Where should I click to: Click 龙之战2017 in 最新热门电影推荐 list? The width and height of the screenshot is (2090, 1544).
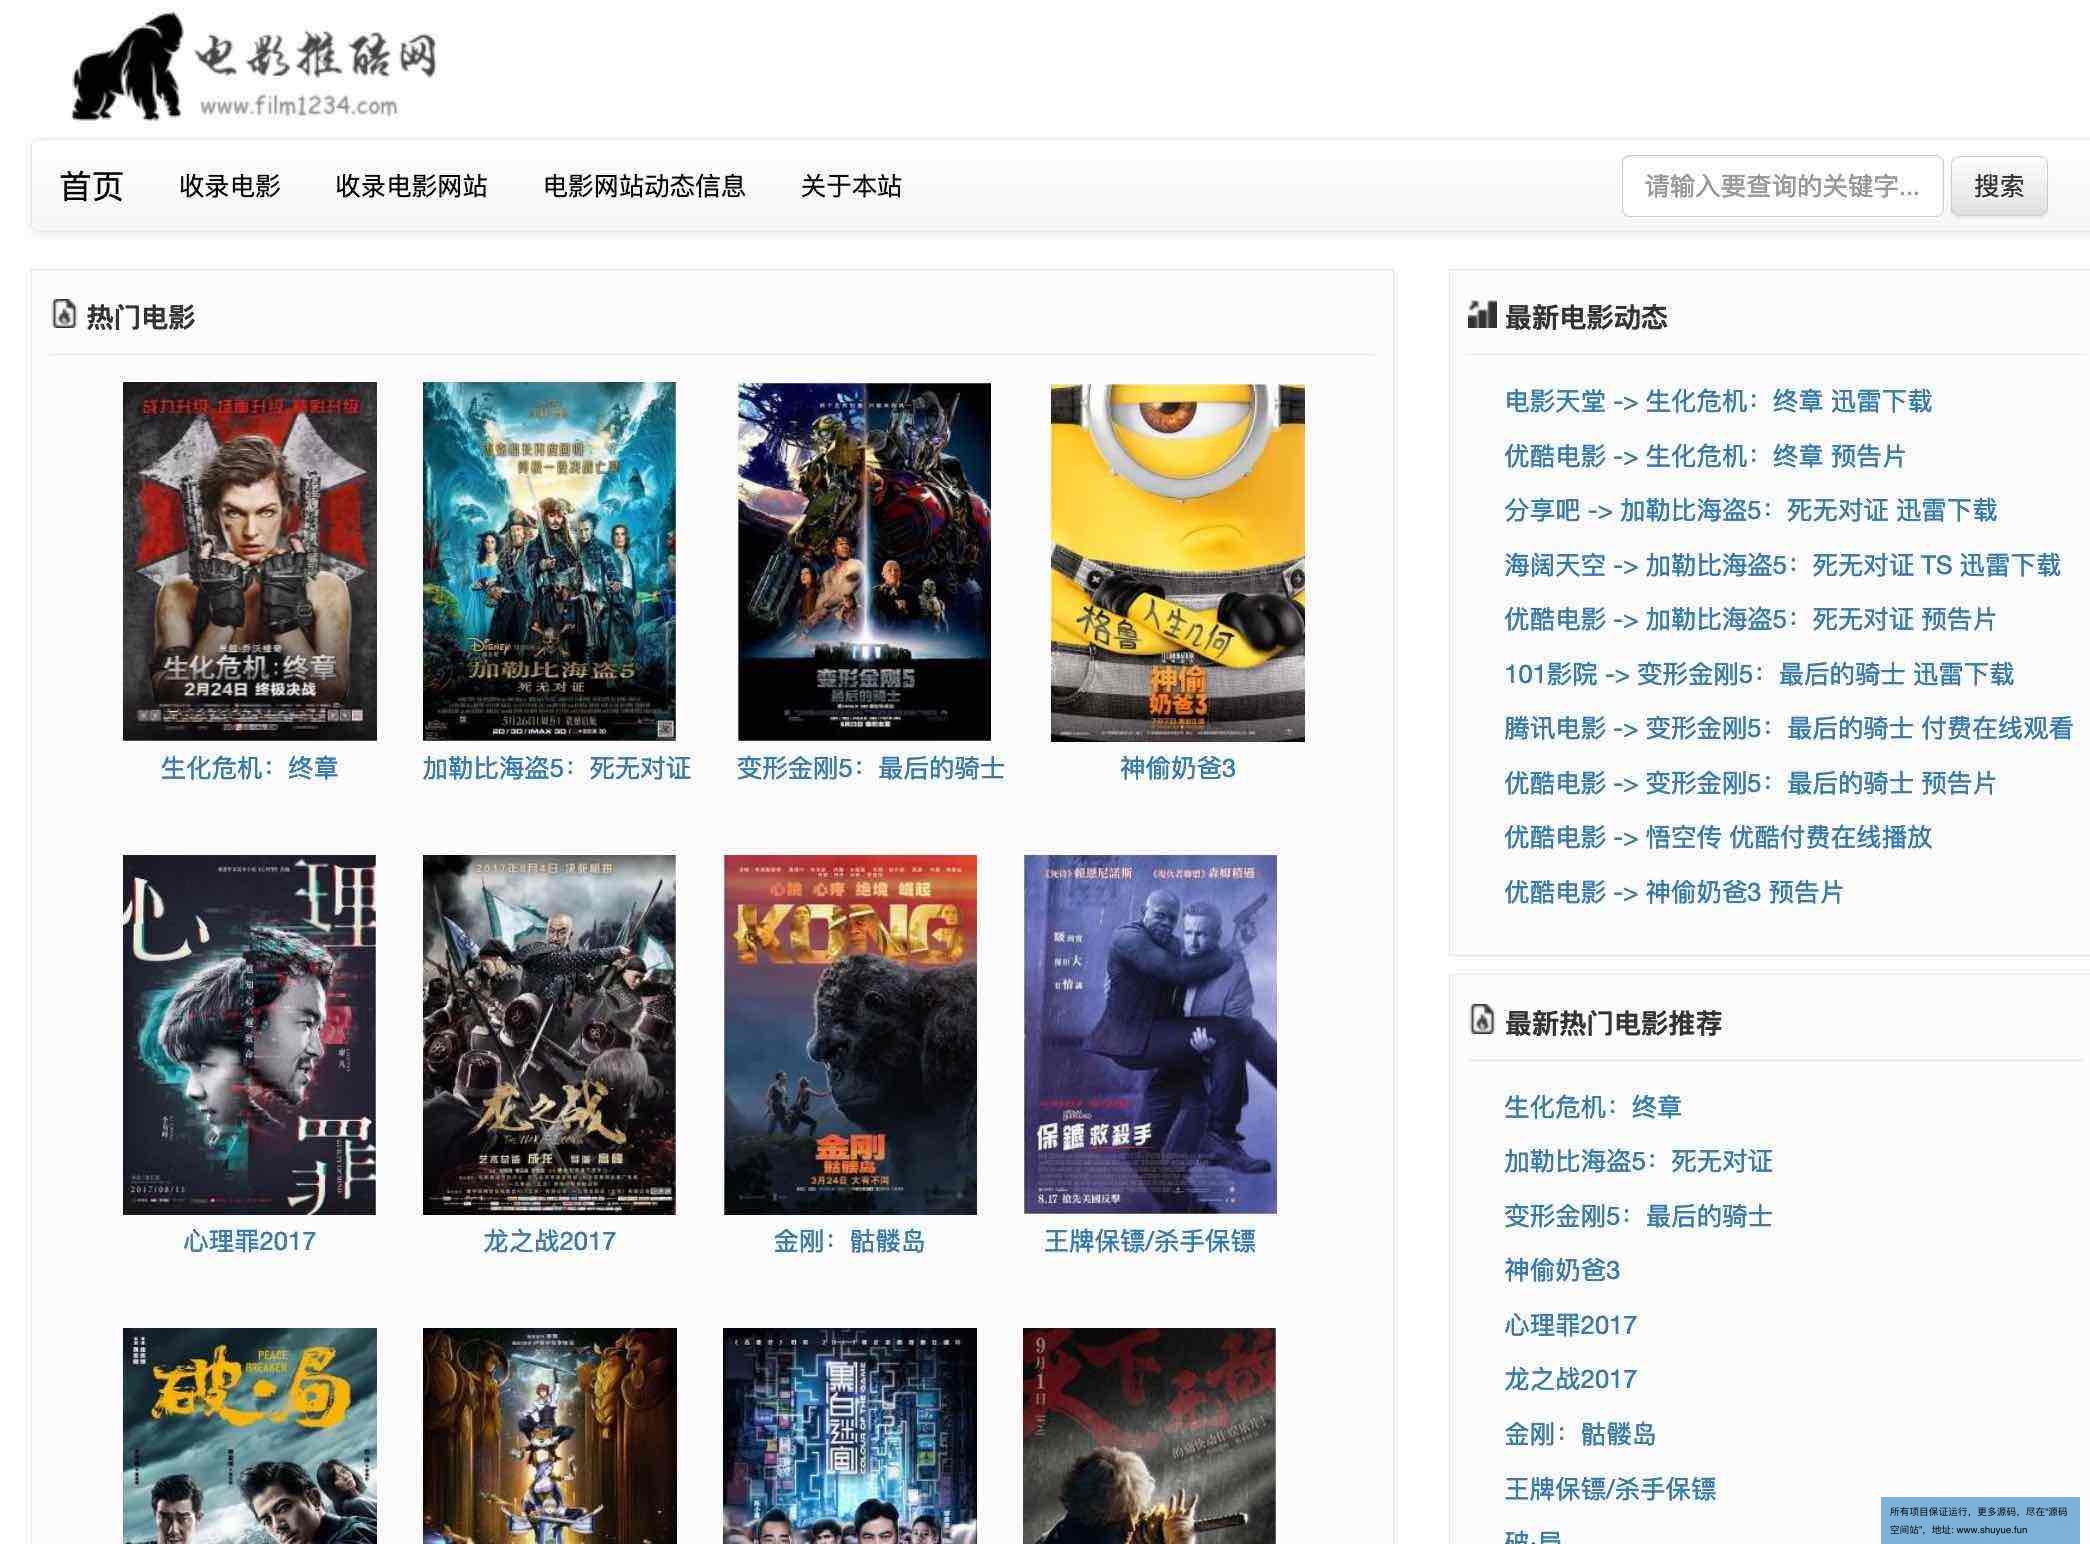click(x=1570, y=1379)
